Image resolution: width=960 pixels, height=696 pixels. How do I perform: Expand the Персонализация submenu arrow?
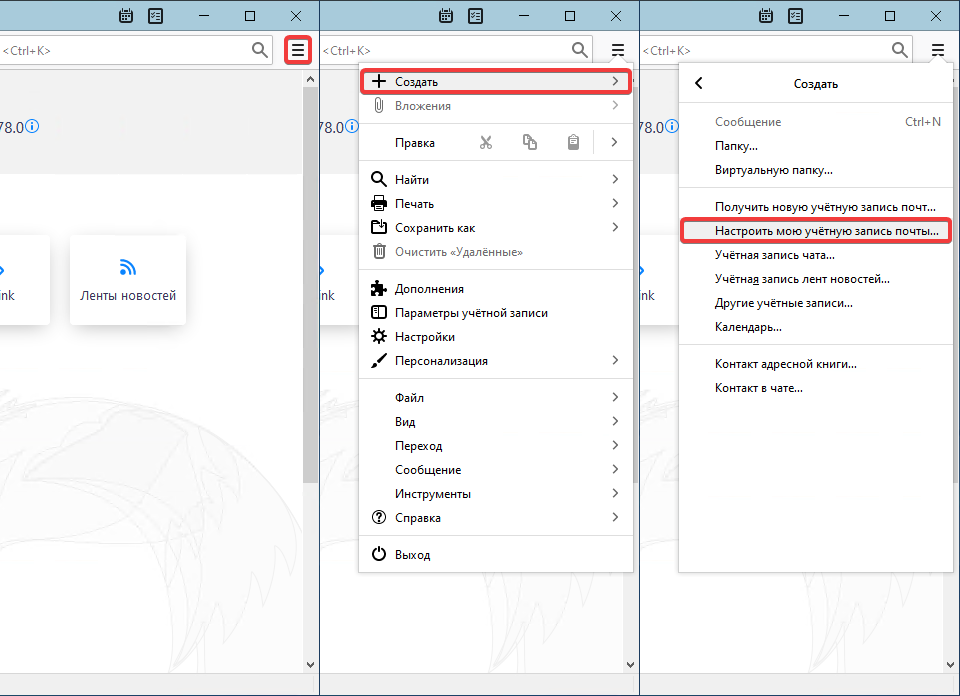pos(615,361)
